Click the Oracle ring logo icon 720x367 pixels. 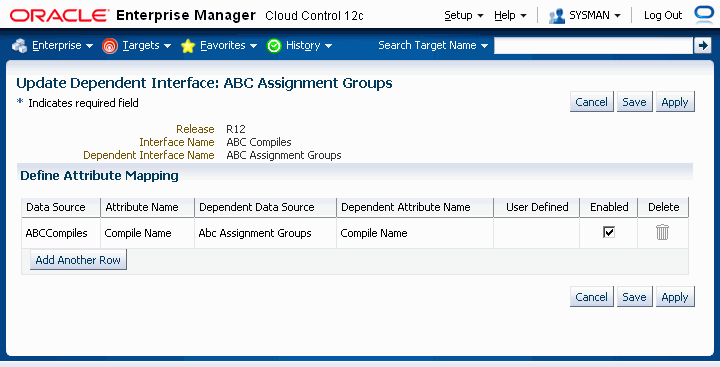pos(704,14)
